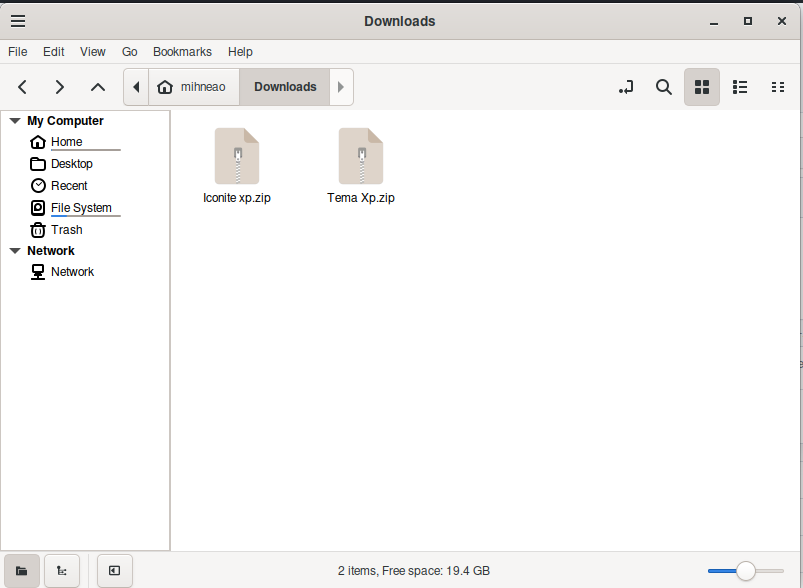This screenshot has width=803, height=588.
Task: Open the search files tool
Action: tap(664, 87)
